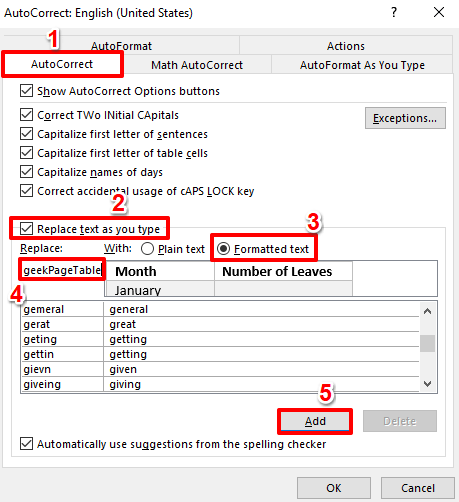Viewport: 459px width, 502px height.
Task: Uncheck Correct TWo INitial CApitals
Action: point(26,115)
